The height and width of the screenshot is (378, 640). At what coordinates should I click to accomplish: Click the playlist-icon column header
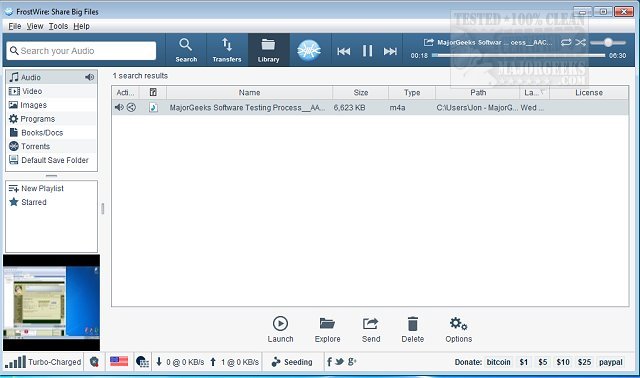(153, 93)
